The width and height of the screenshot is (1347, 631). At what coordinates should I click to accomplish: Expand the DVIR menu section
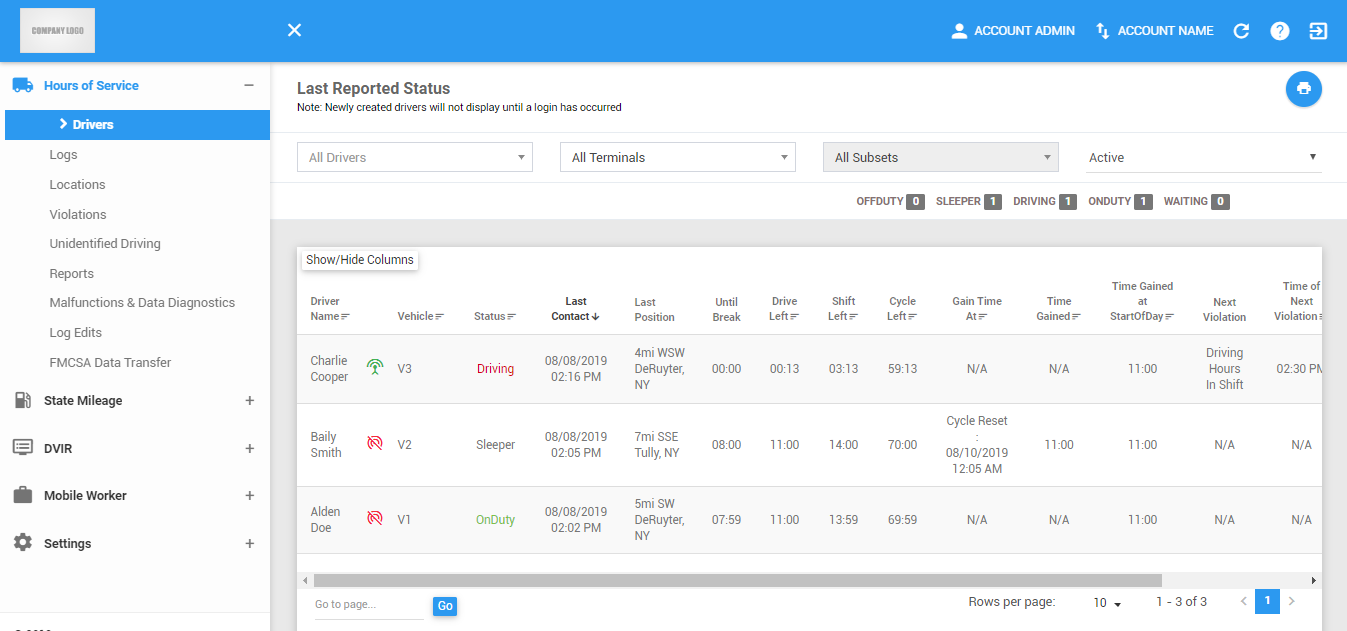[250, 449]
